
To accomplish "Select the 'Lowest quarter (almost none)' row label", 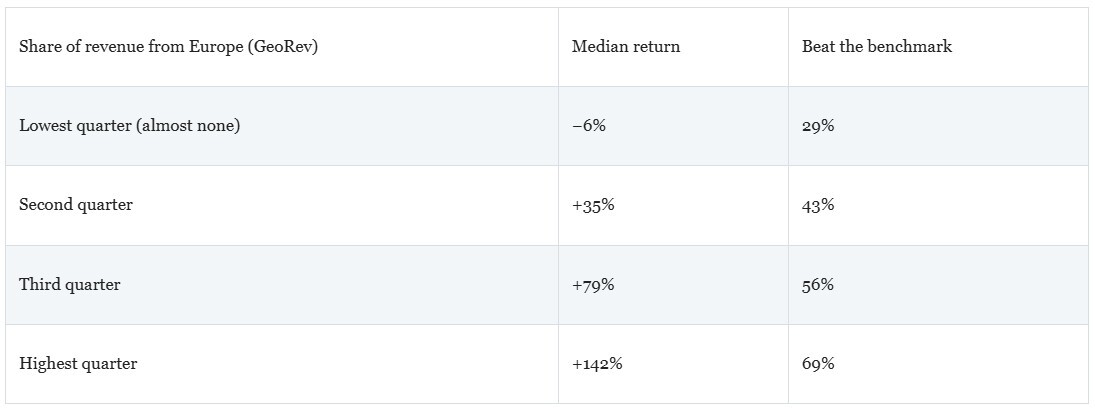I will click(129, 126).
